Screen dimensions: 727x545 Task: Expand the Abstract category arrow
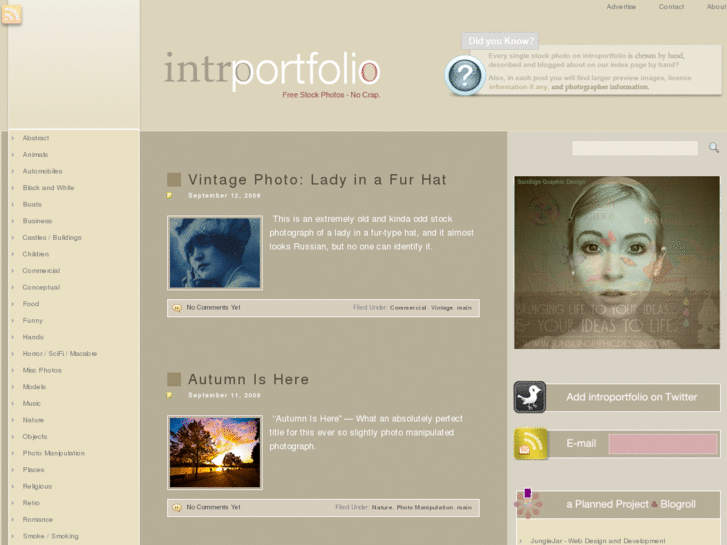(13, 138)
